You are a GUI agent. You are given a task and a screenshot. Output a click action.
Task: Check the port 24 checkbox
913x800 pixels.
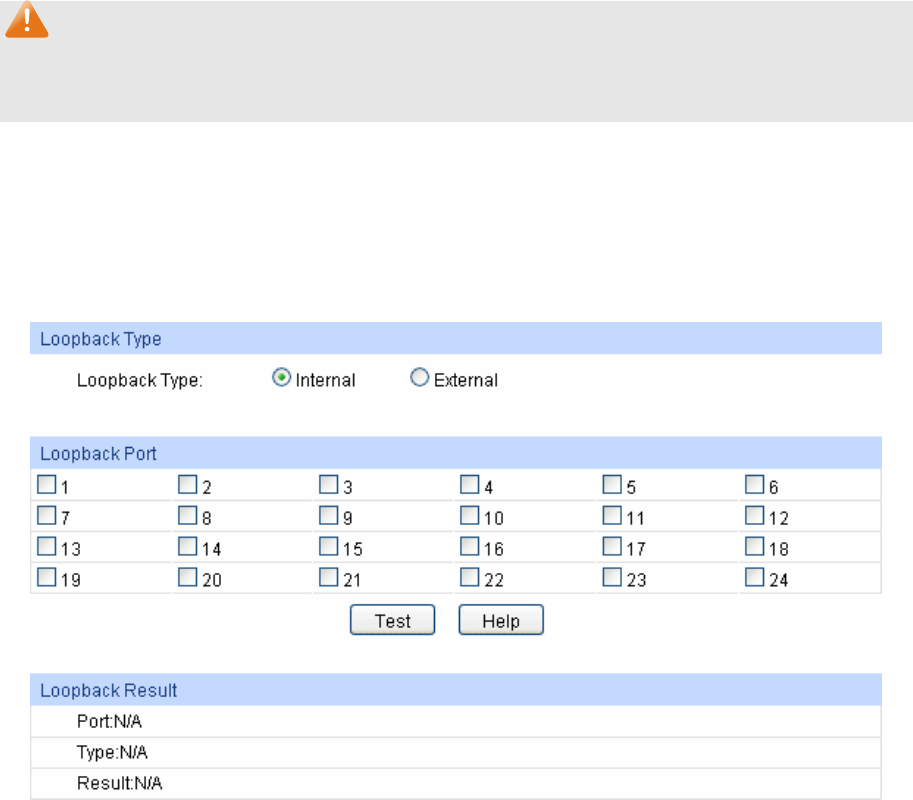[x=755, y=577]
